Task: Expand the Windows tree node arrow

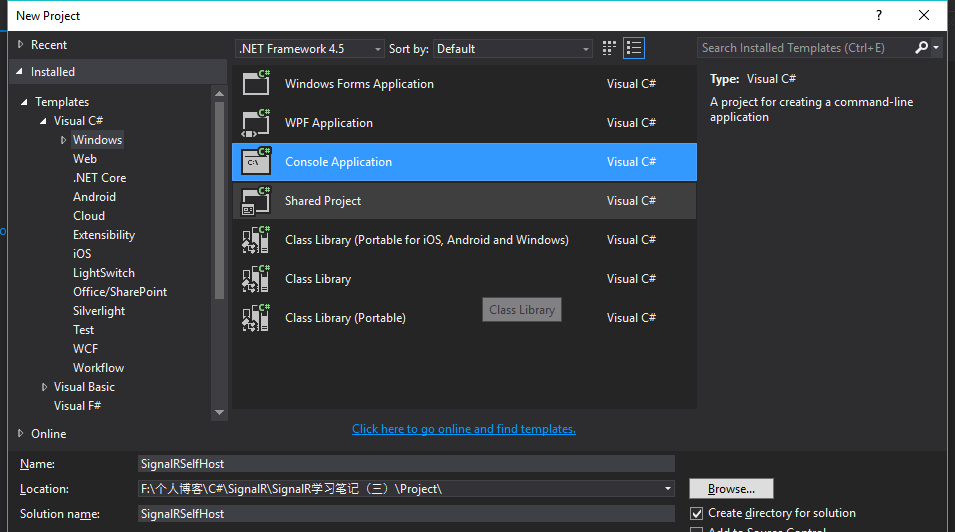Action: tap(63, 140)
